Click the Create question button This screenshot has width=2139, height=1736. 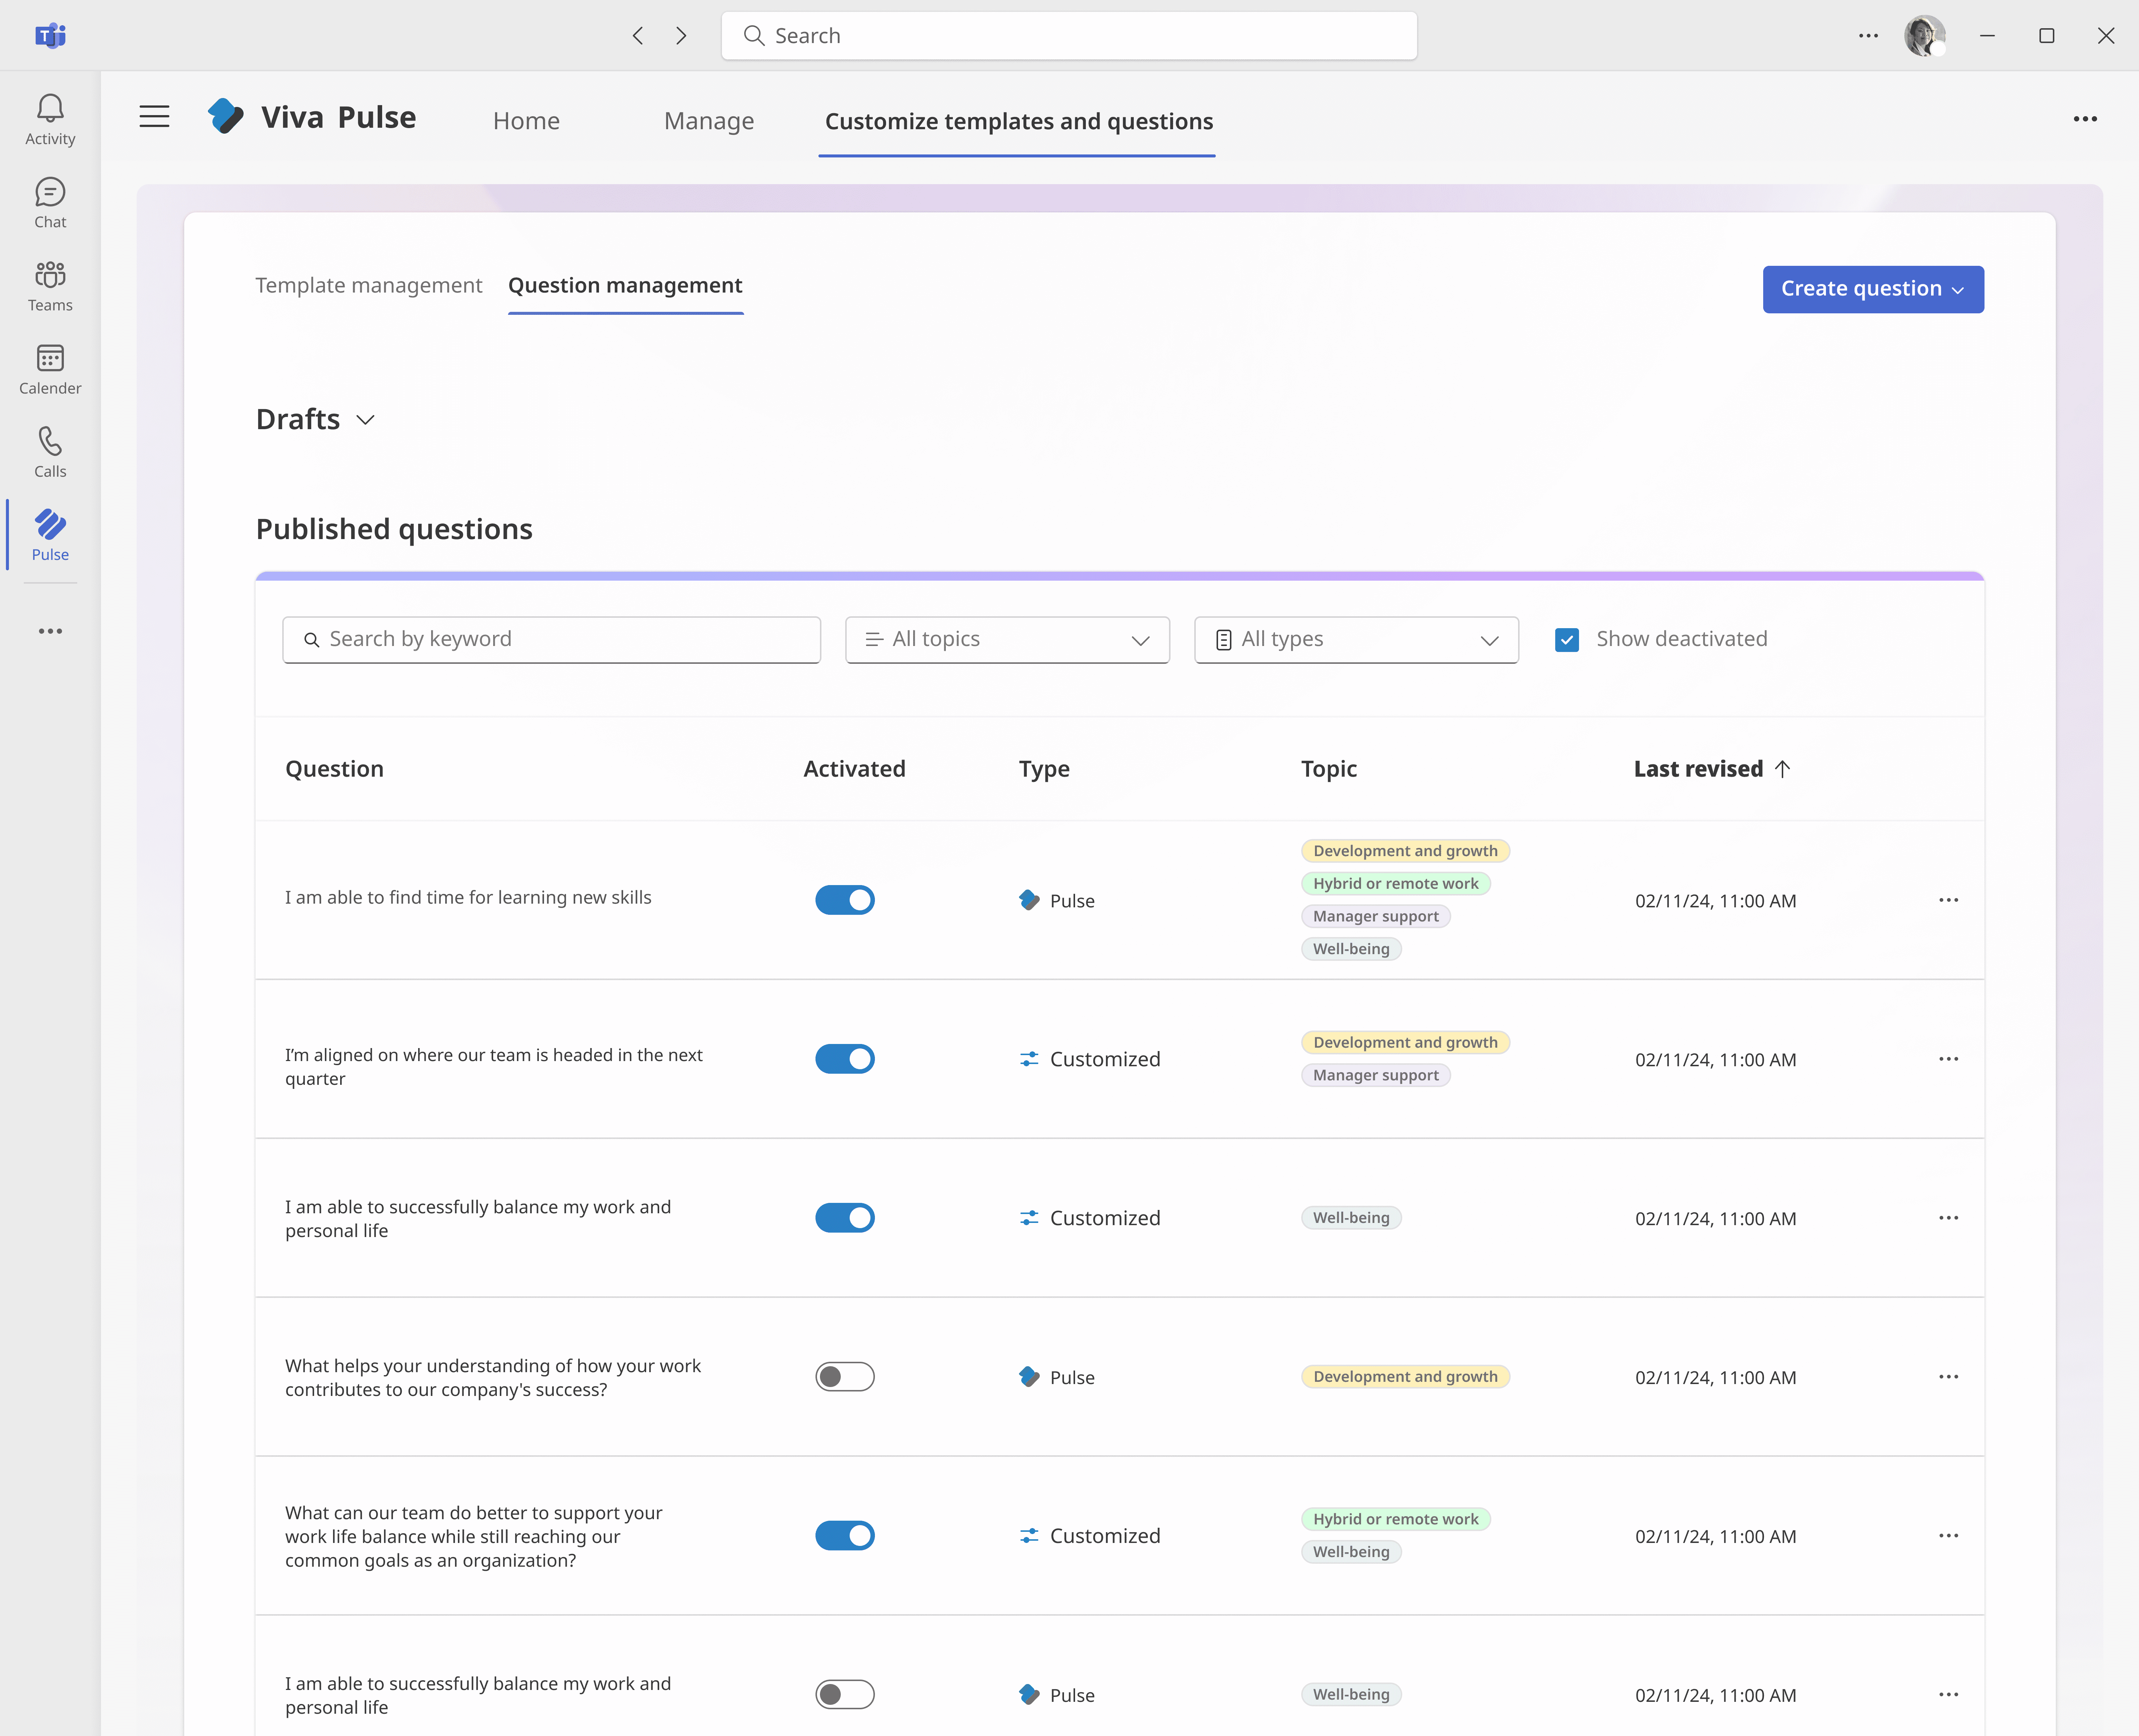coord(1872,289)
